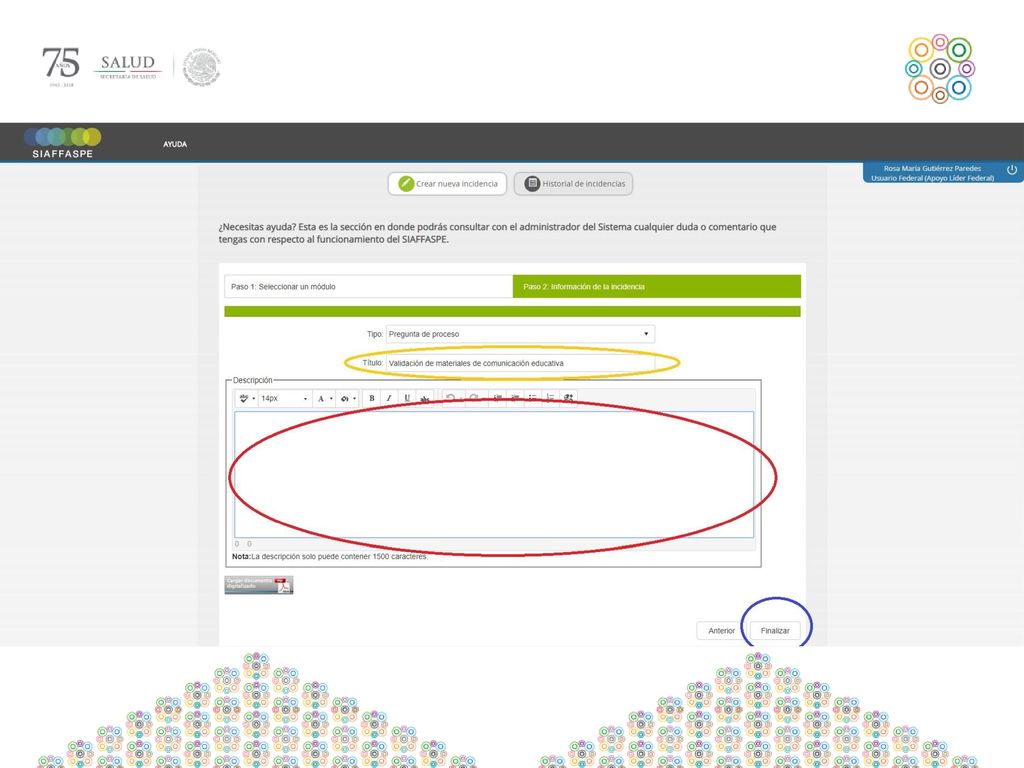Click the 75 años anniversary logo
Screen dimensions: 1024x768
(x=61, y=67)
